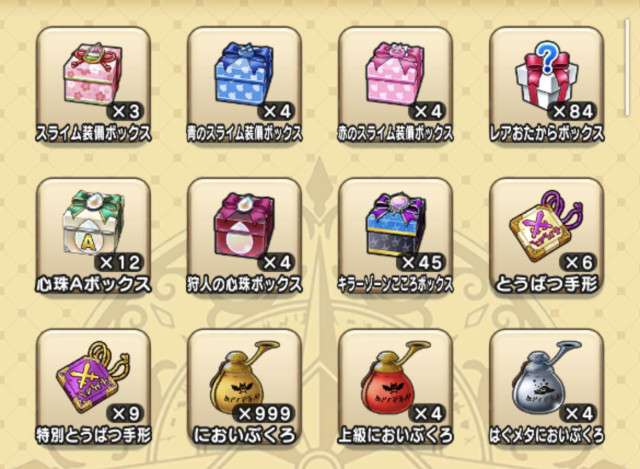The image size is (640, 469).
Task: Open the 青のスライム装備ボックス blue box
Action: click(x=244, y=84)
